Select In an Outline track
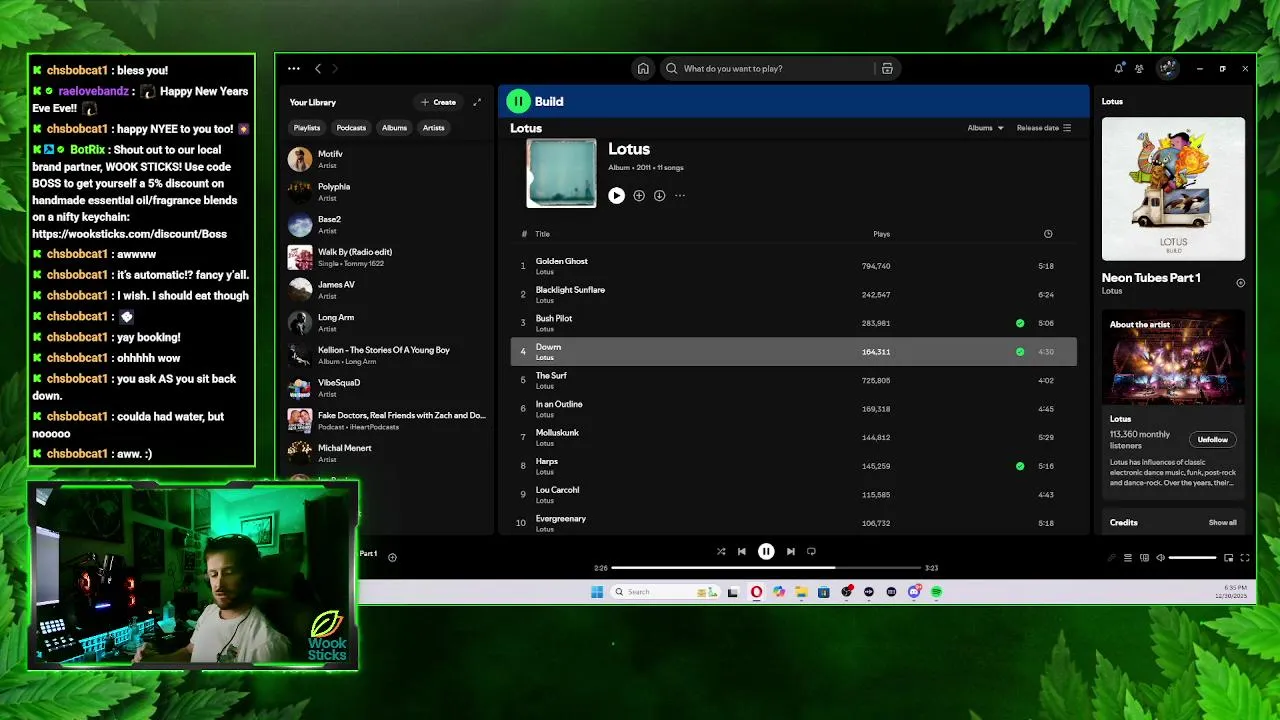The height and width of the screenshot is (720, 1280). 793,409
